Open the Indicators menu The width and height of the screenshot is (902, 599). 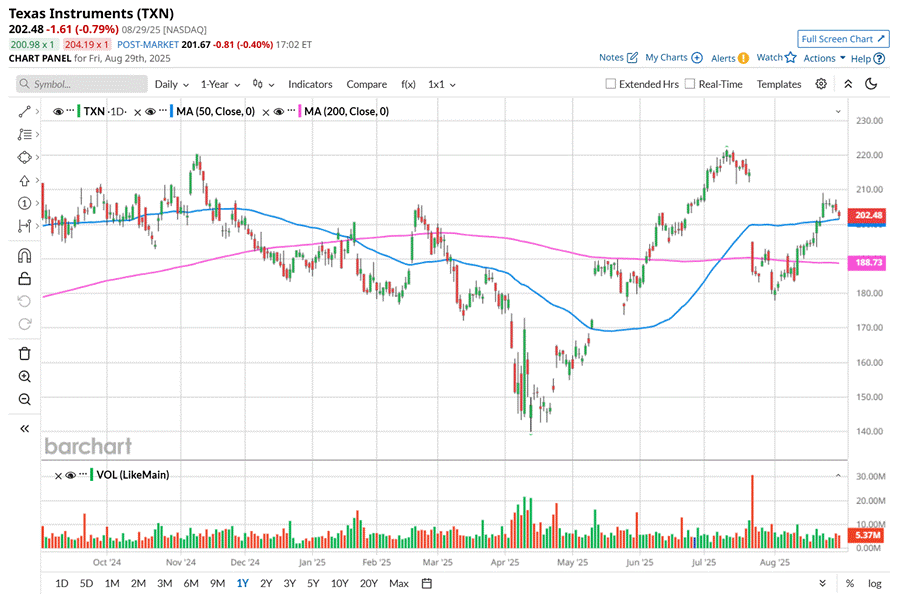point(310,84)
